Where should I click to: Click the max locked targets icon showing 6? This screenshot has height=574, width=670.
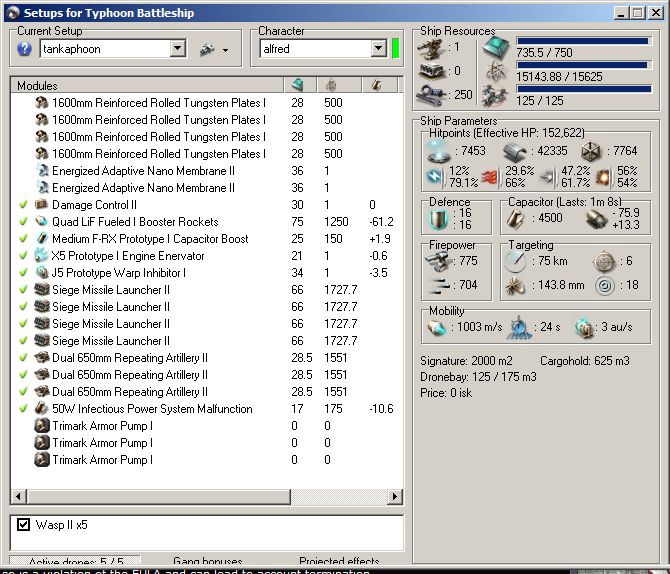click(605, 262)
